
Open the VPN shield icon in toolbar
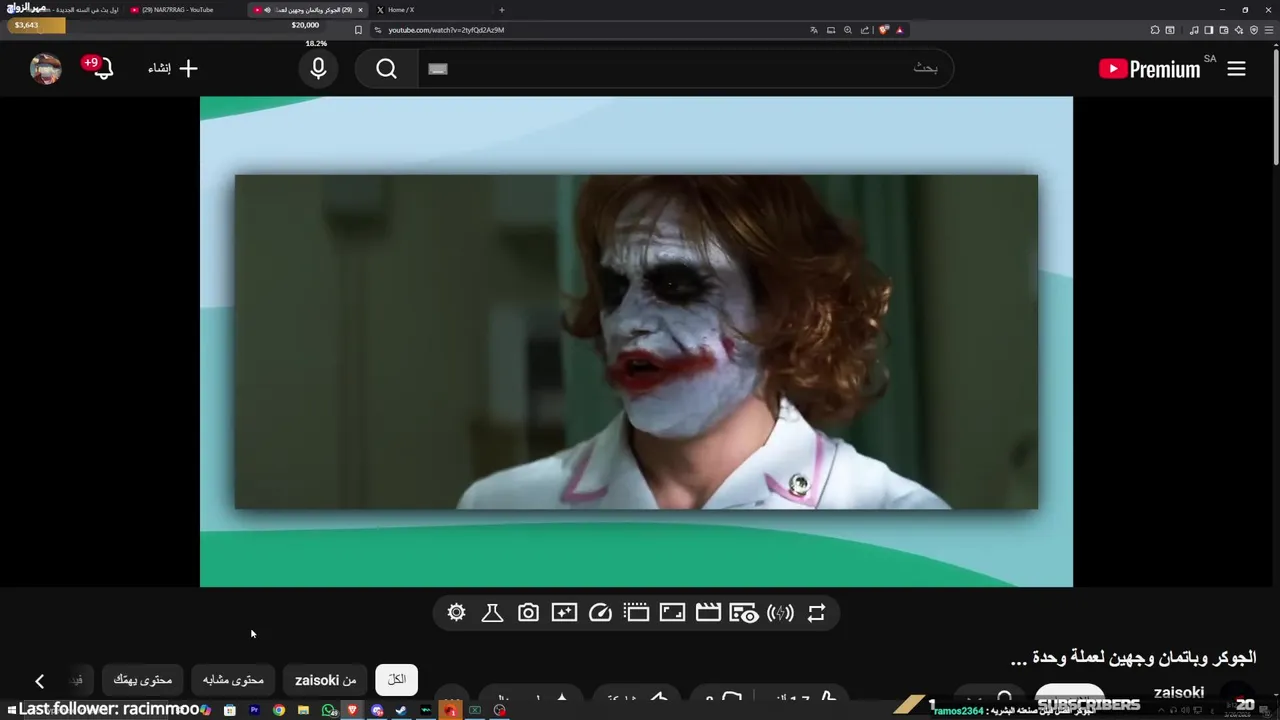pos(1253,30)
